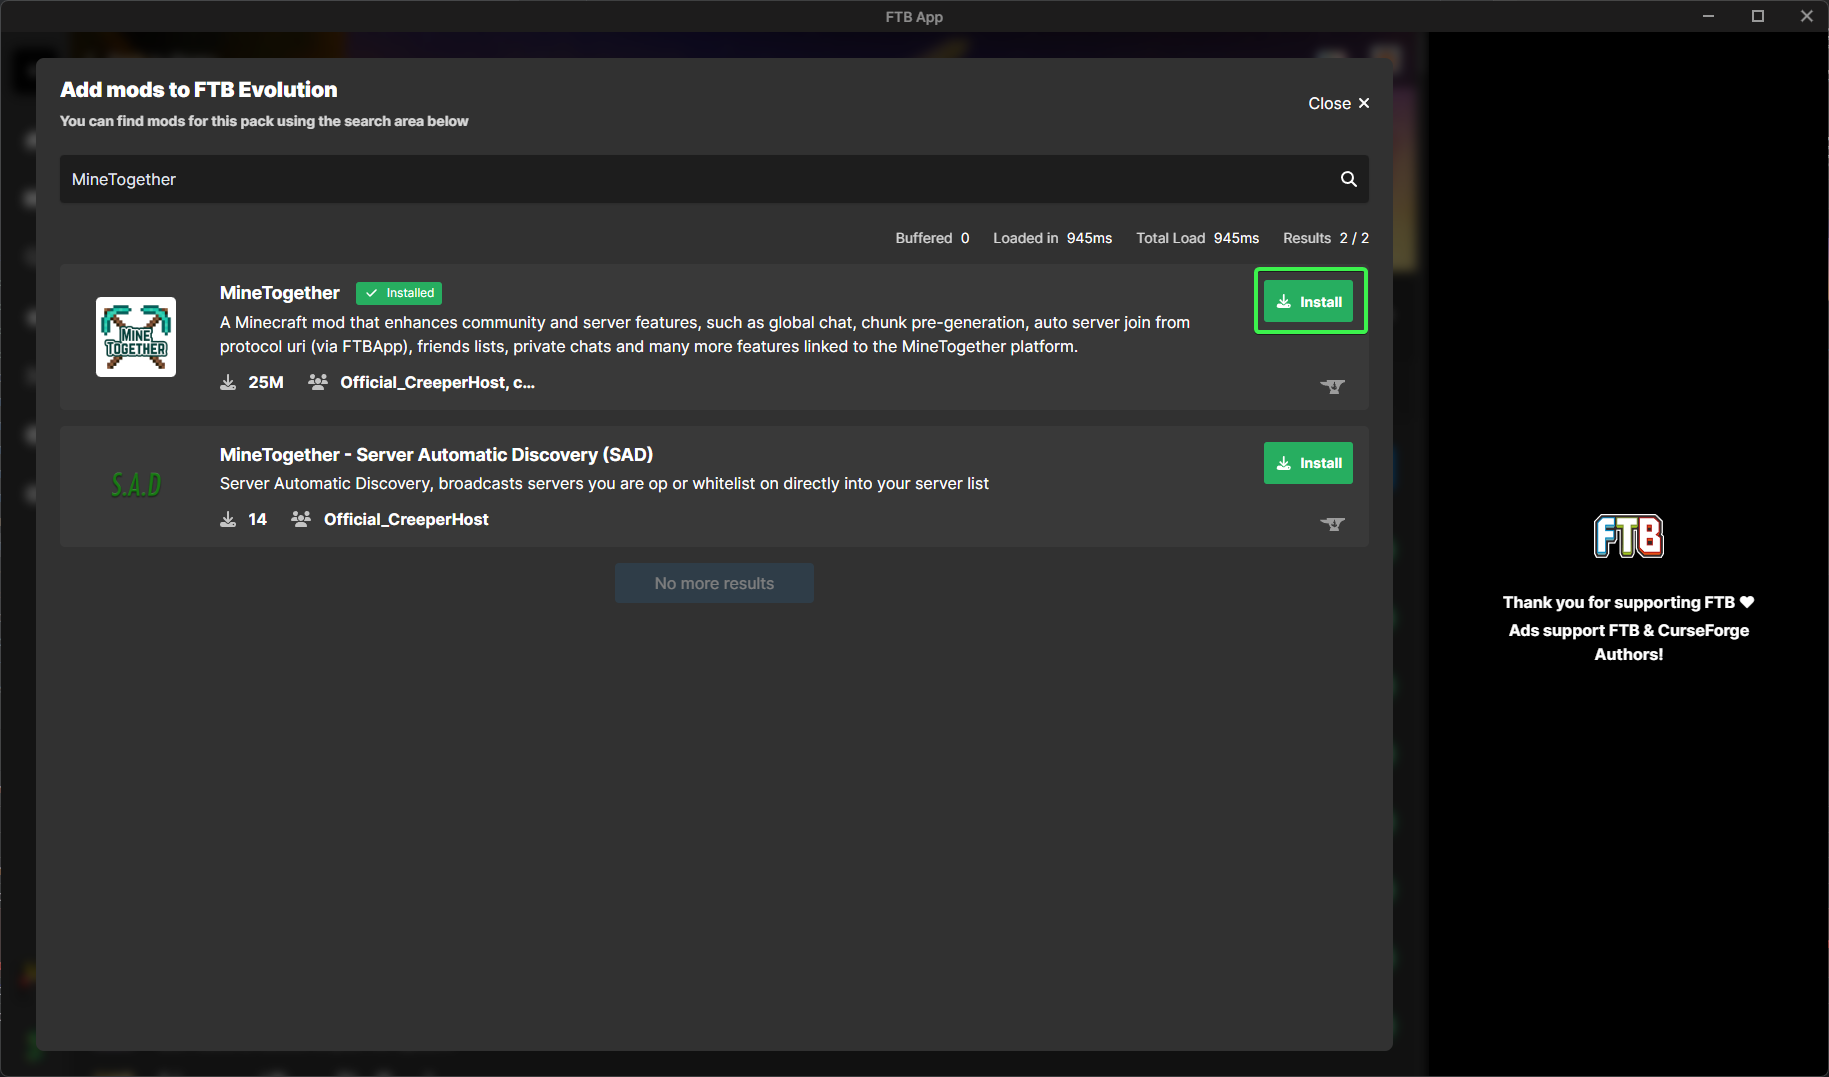The width and height of the screenshot is (1829, 1077).
Task: Focus the MineTogether search field
Action: (x=714, y=179)
